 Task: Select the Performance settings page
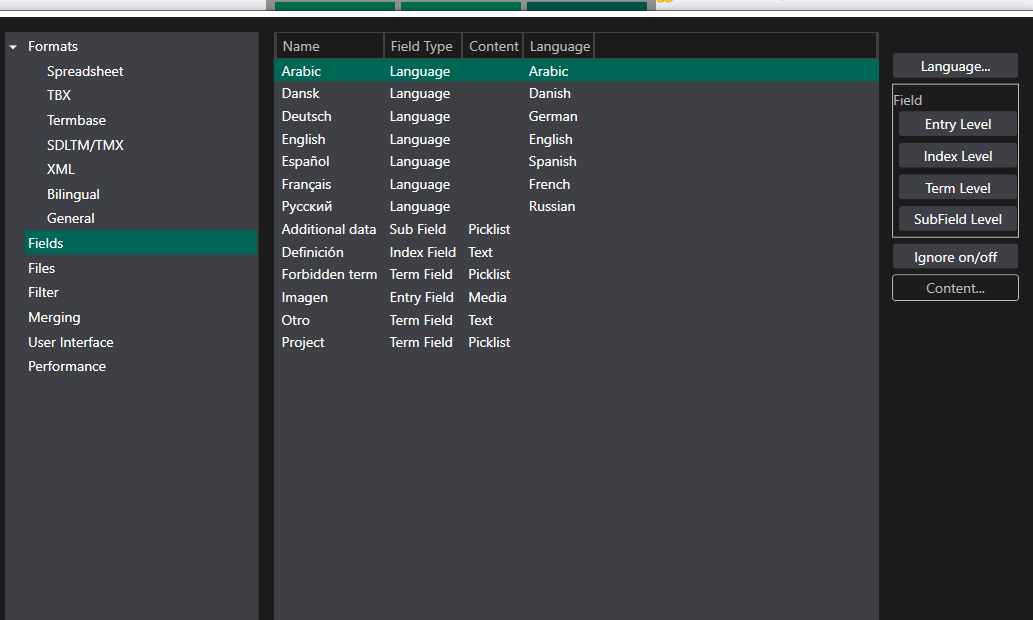click(x=67, y=366)
